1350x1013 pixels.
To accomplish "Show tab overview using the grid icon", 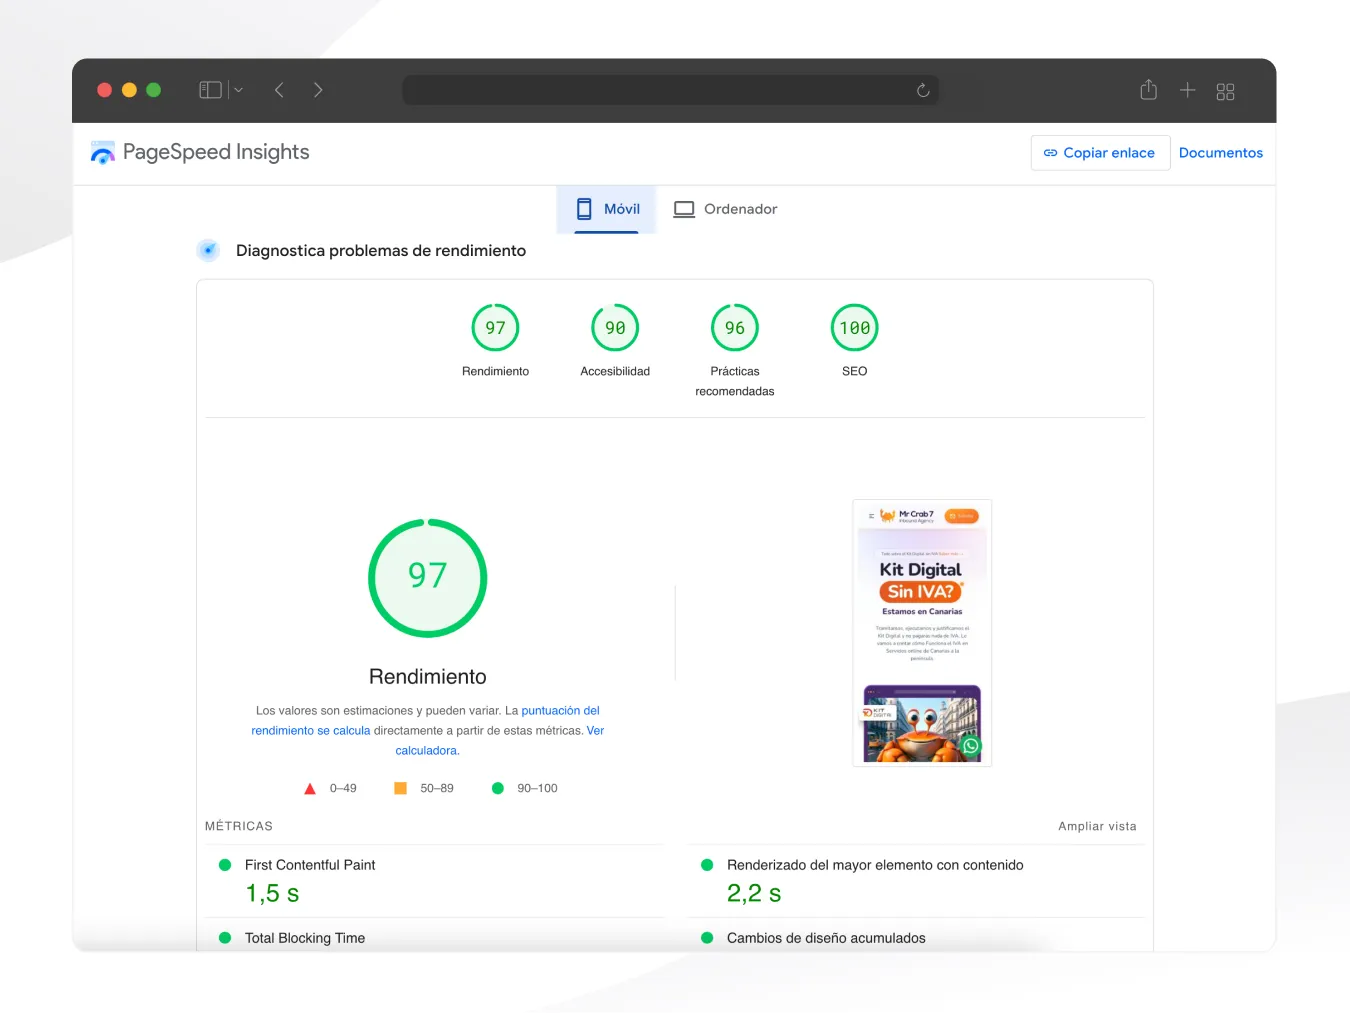I will pyautogui.click(x=1224, y=91).
